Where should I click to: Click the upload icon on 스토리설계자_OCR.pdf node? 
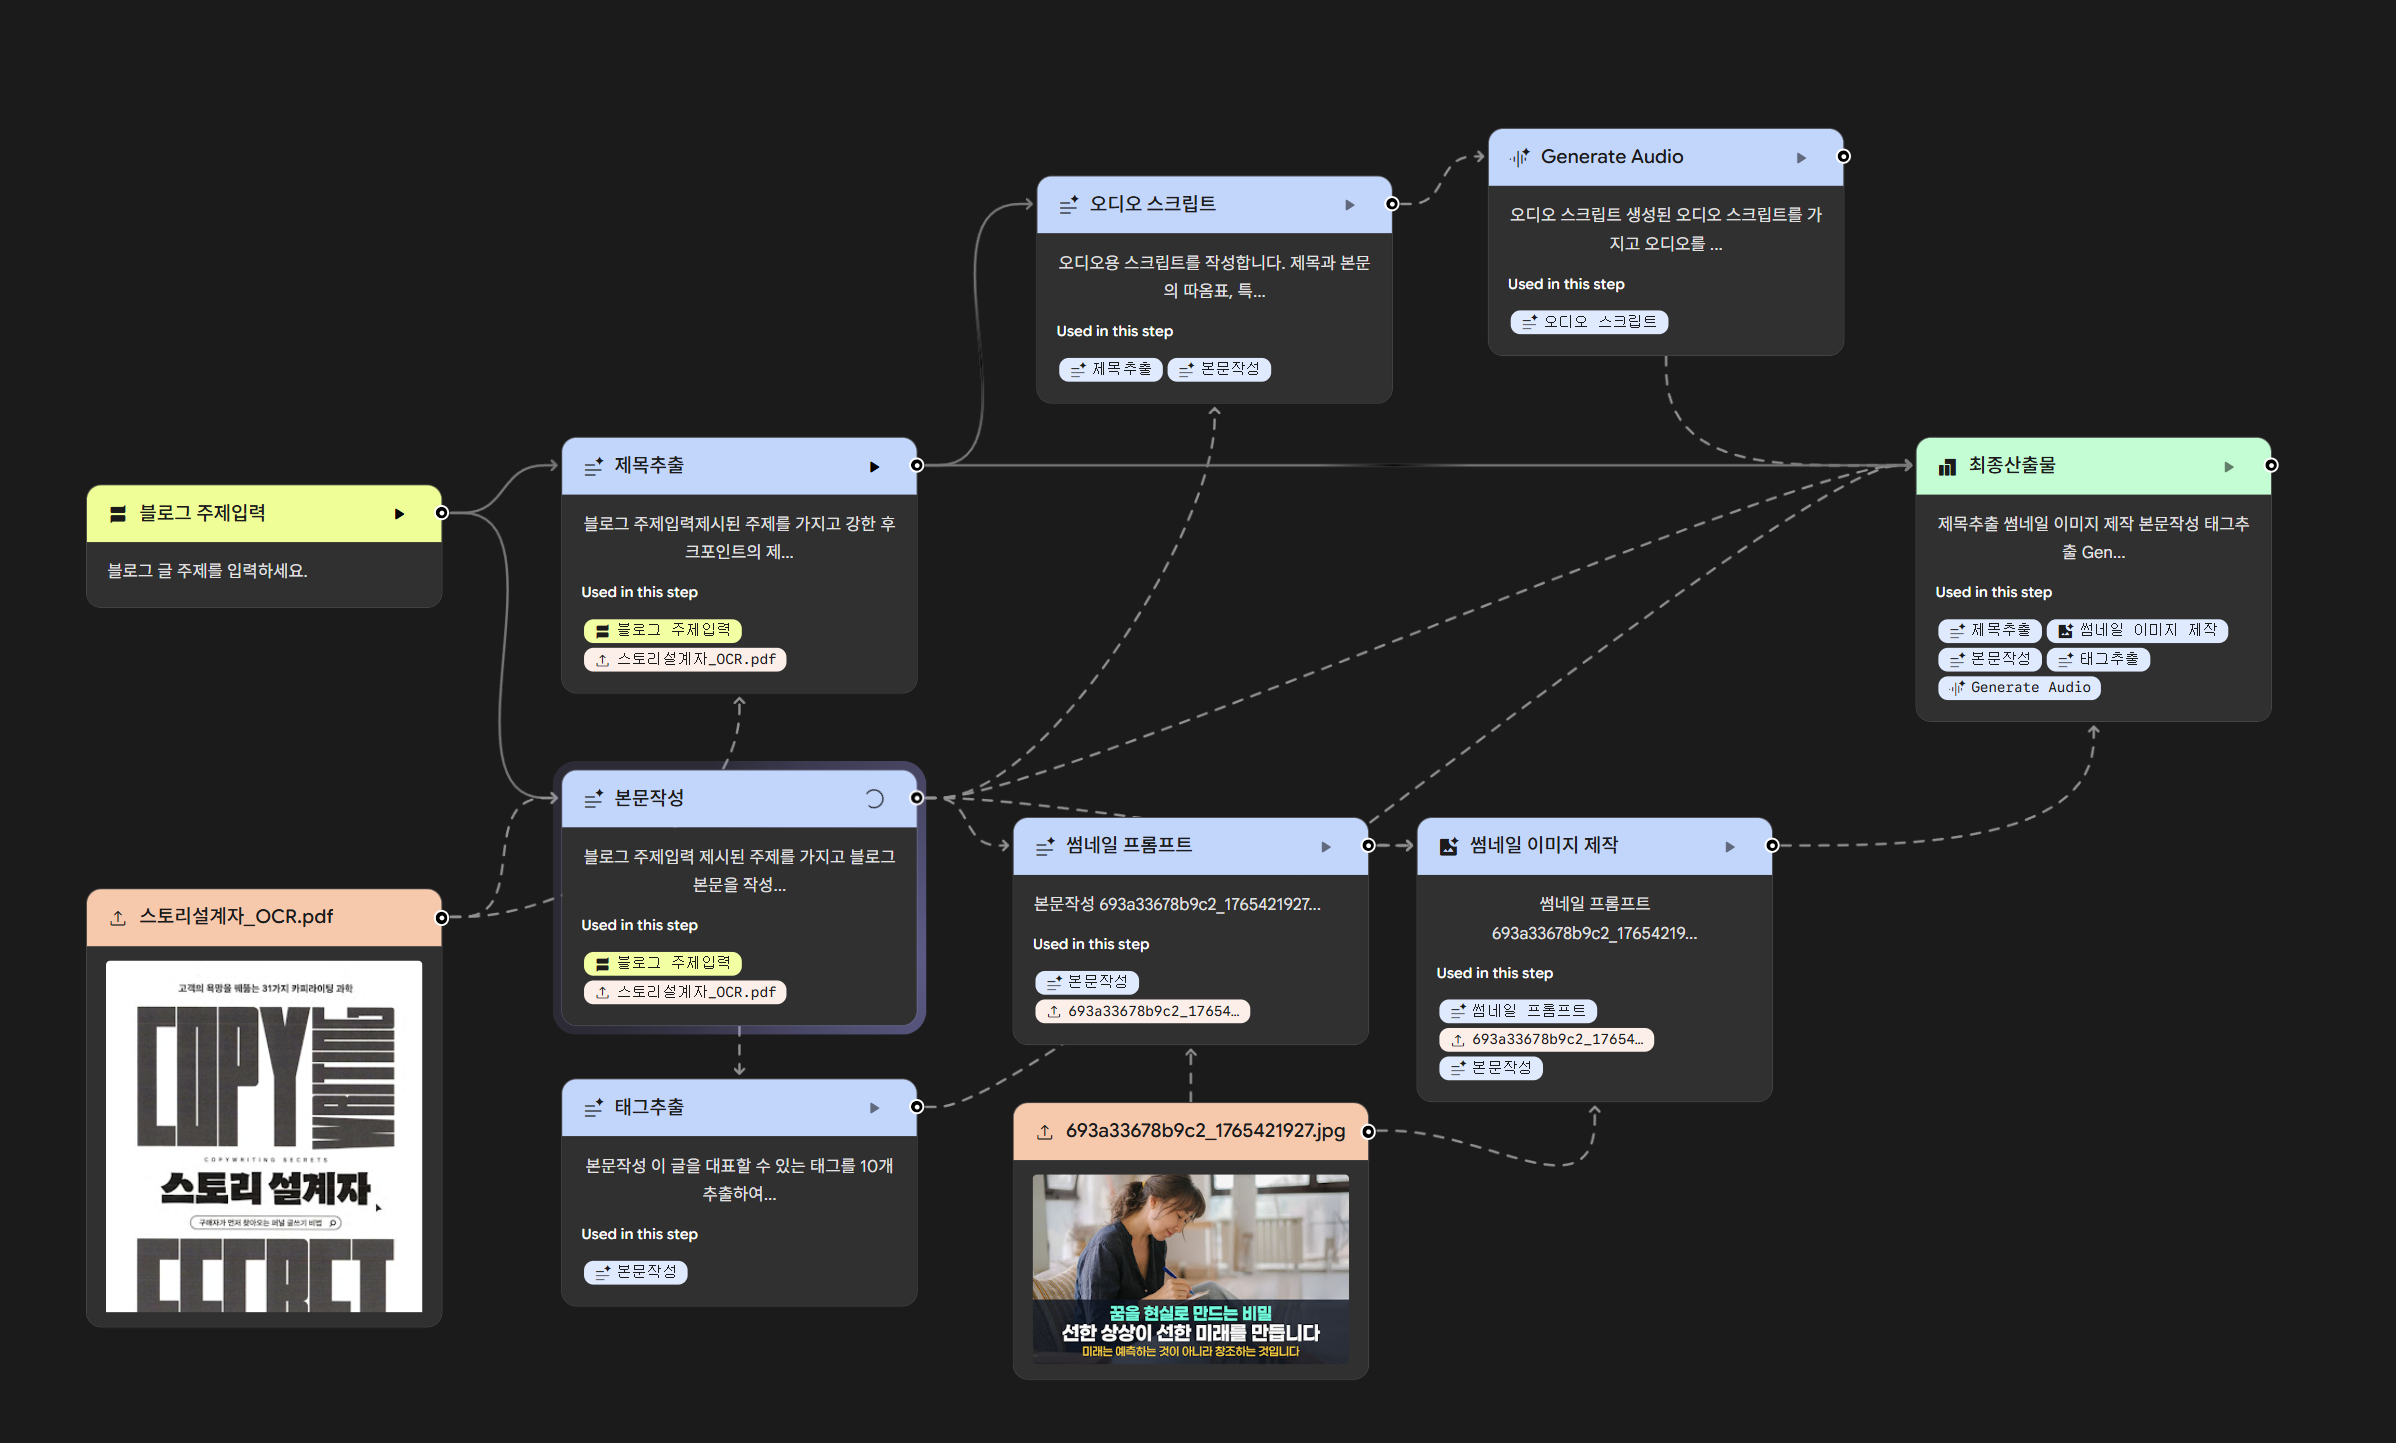(118, 918)
